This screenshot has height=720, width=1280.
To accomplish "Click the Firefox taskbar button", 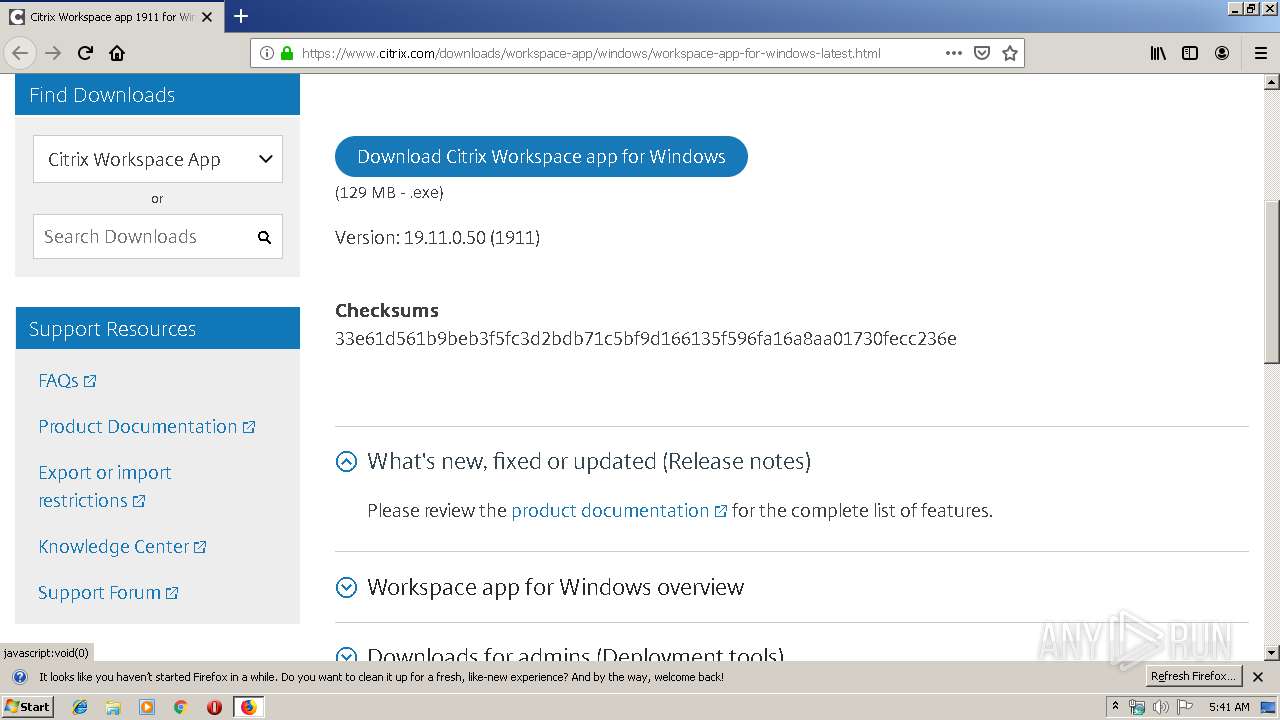I will point(248,707).
